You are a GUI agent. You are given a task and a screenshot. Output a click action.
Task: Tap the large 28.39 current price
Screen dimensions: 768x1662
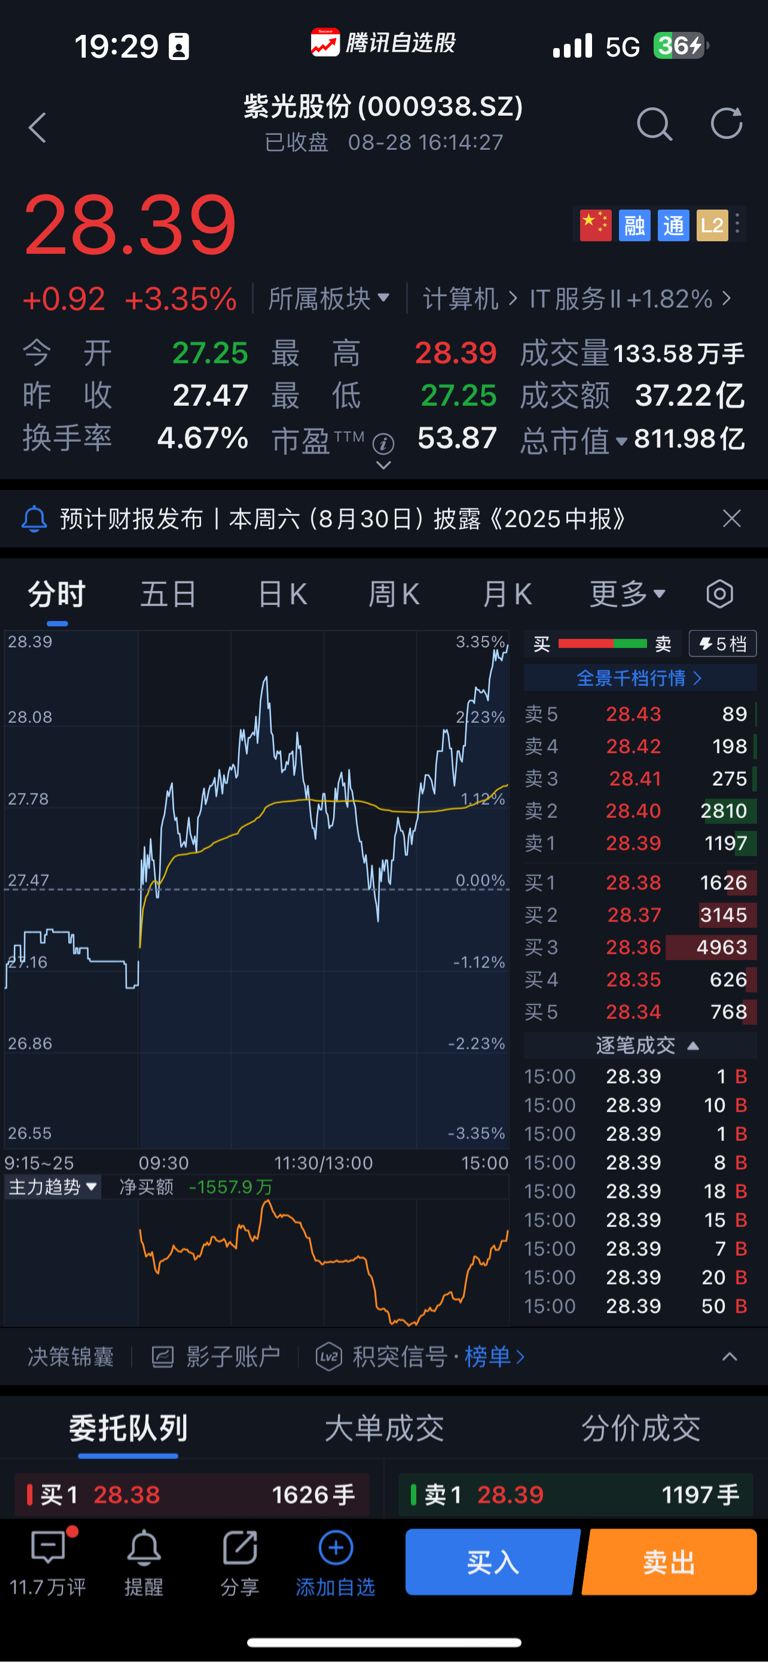click(130, 226)
